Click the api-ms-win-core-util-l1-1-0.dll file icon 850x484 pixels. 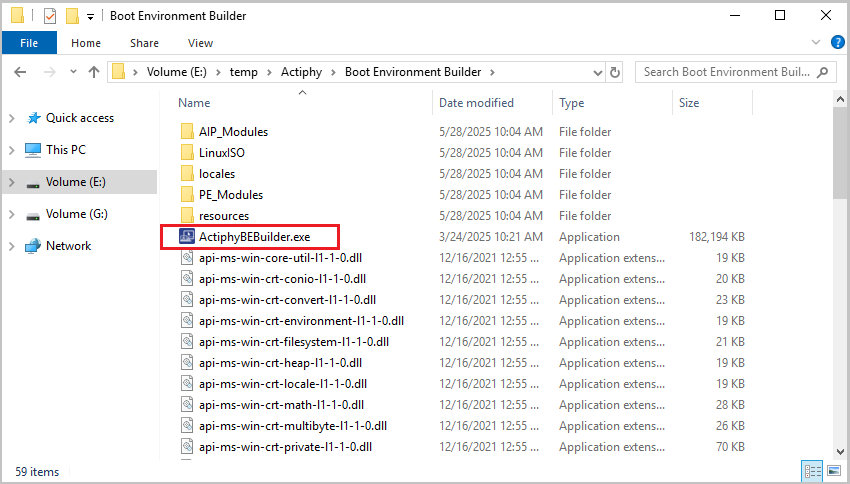coord(187,258)
